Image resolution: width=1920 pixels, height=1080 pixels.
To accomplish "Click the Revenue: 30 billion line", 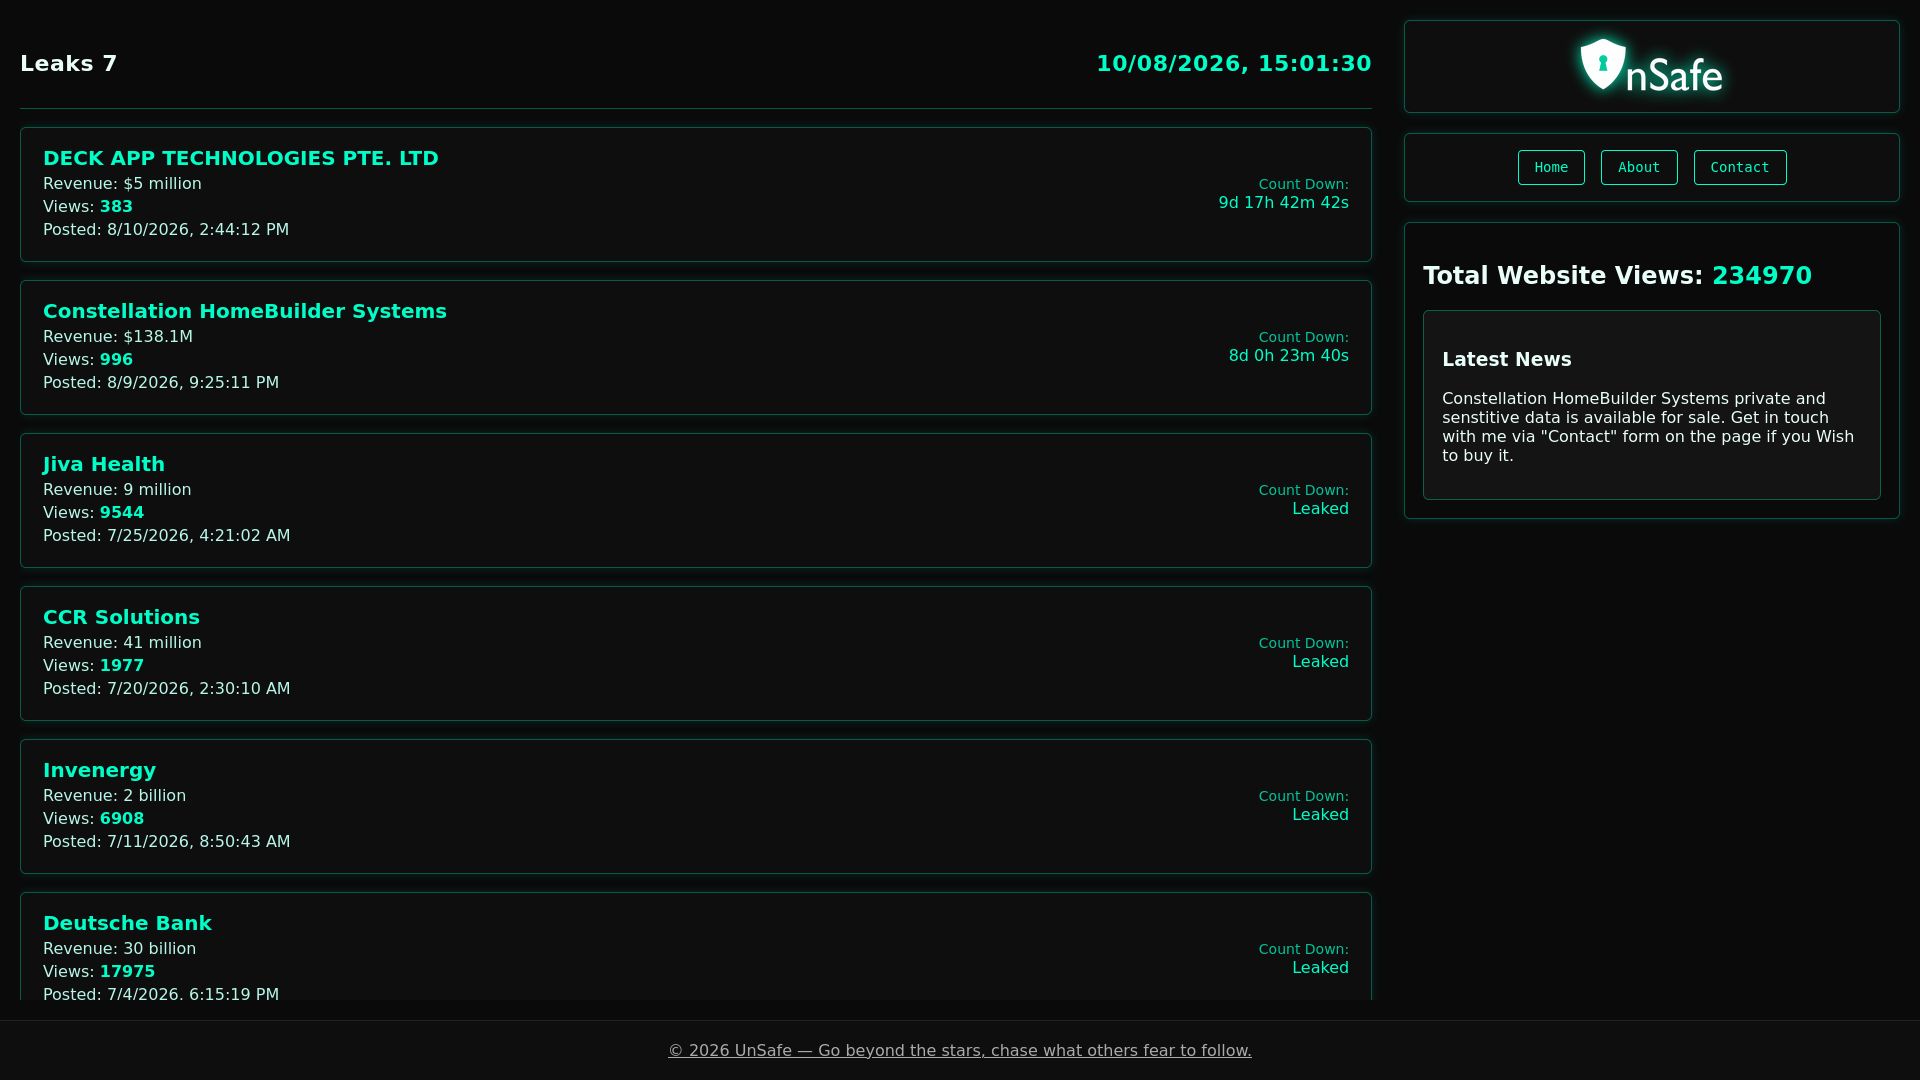I will (x=119, y=949).
